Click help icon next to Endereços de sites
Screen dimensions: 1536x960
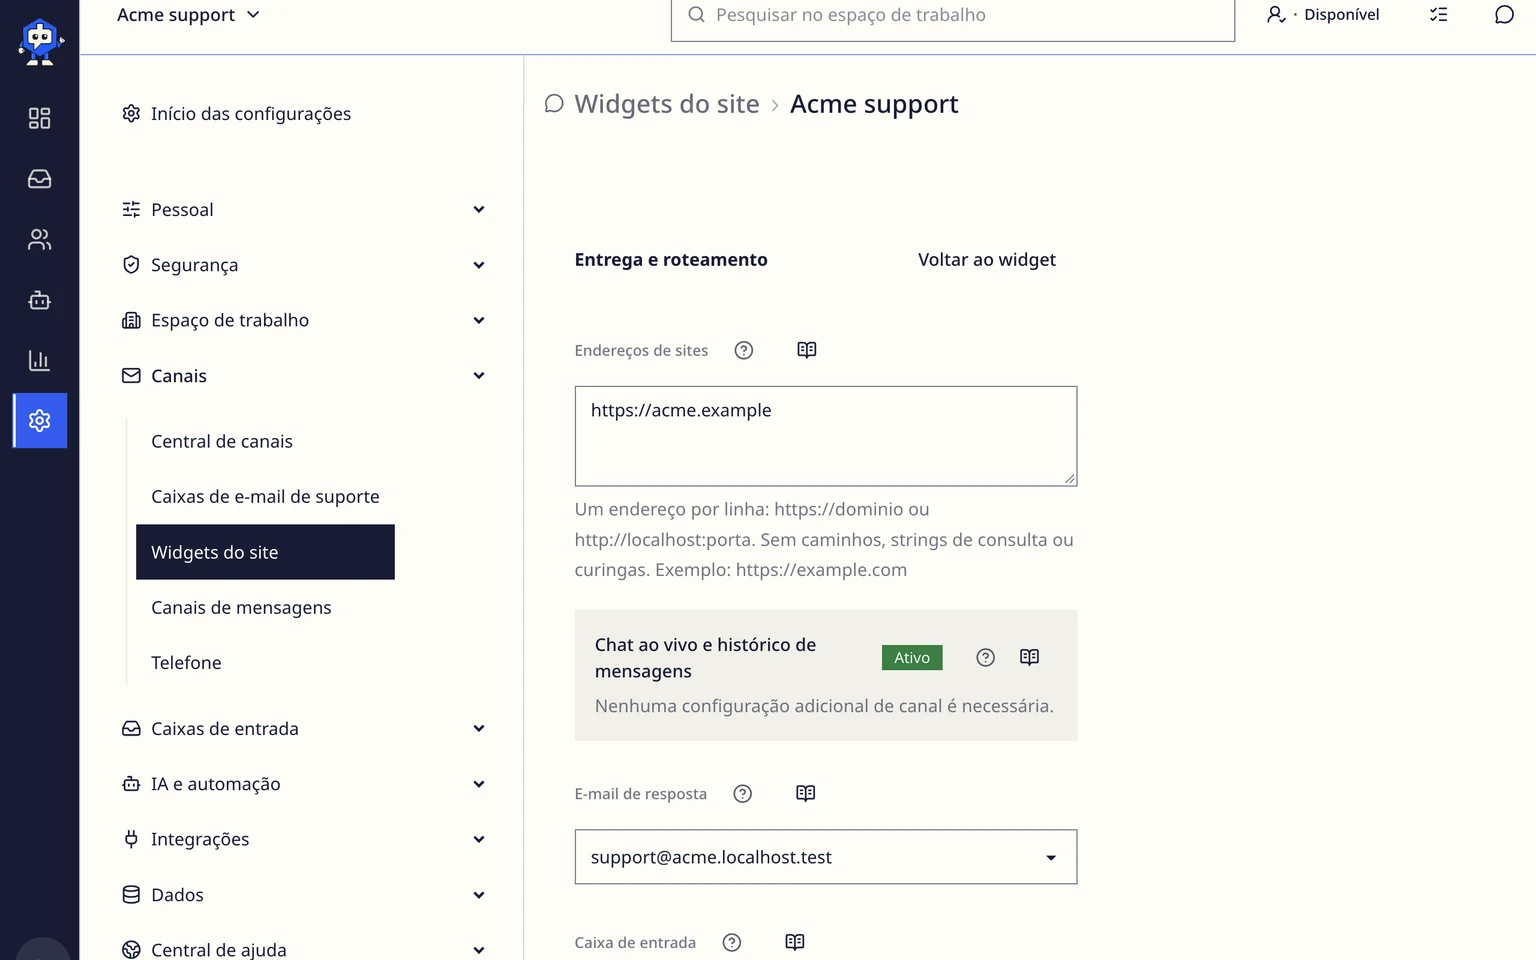pos(743,350)
